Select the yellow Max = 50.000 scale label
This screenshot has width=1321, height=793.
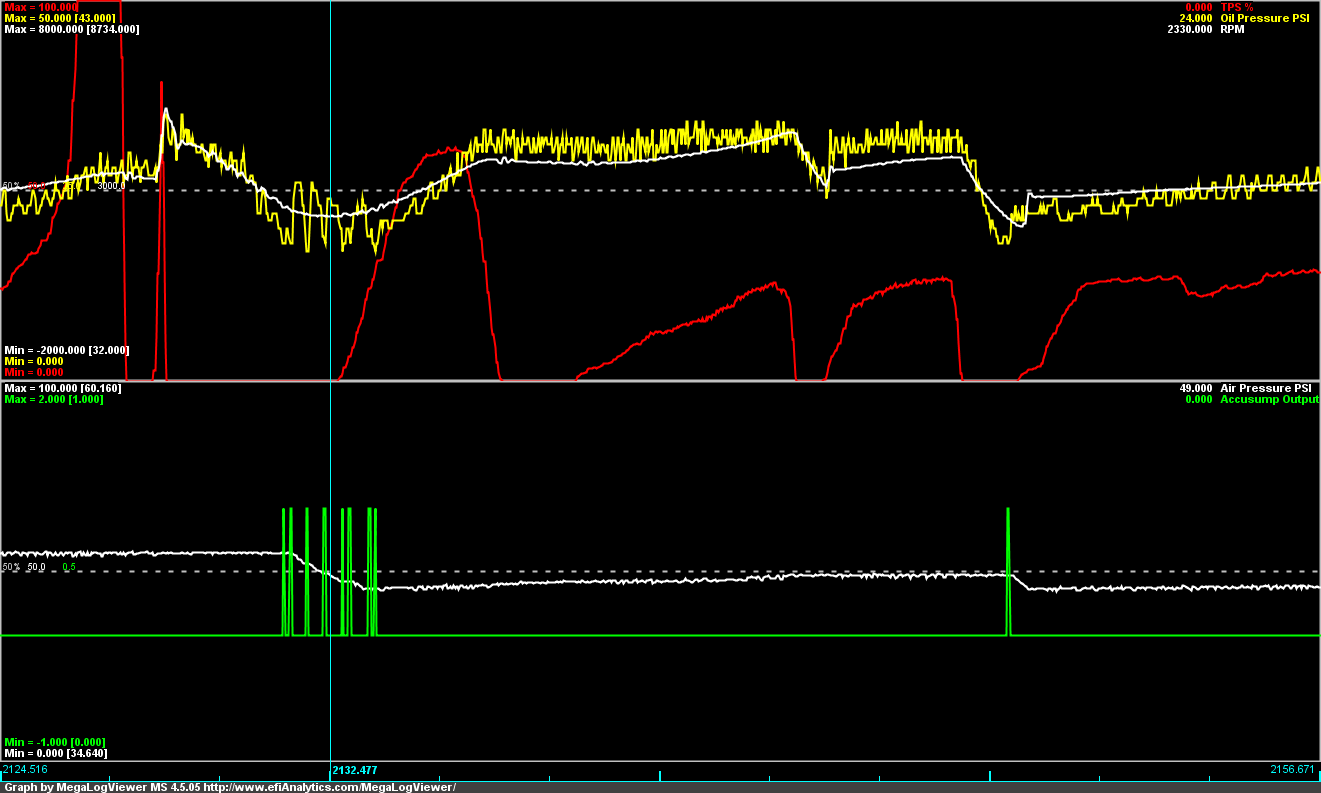pos(60,18)
